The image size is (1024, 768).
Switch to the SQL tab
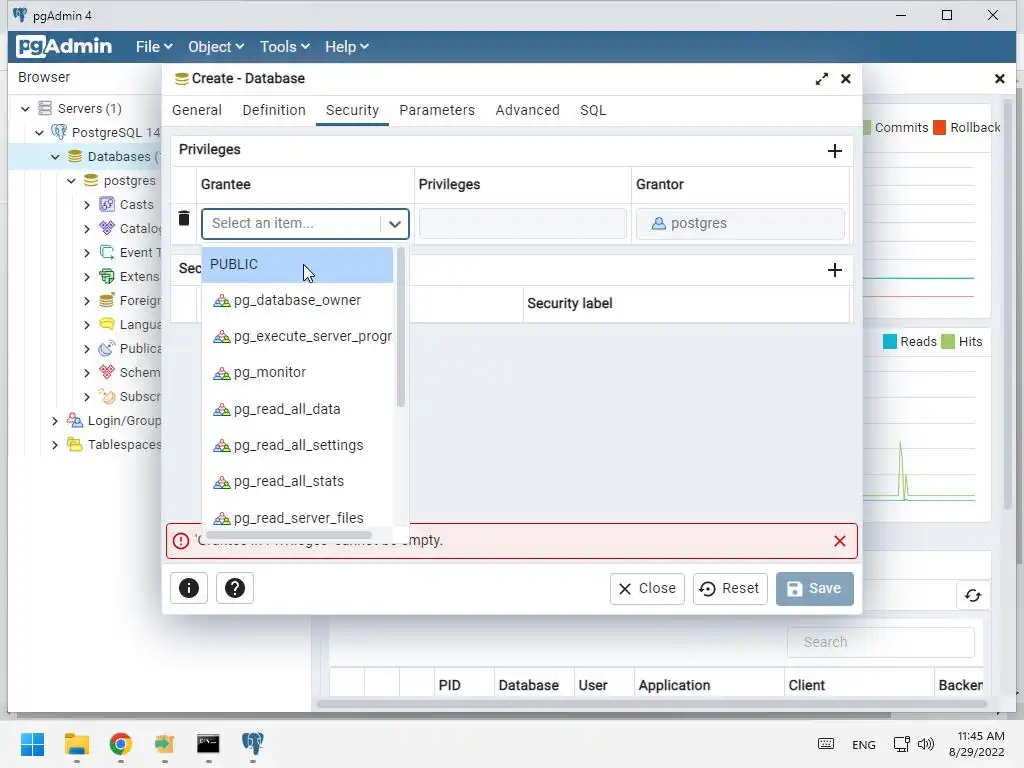[593, 110]
